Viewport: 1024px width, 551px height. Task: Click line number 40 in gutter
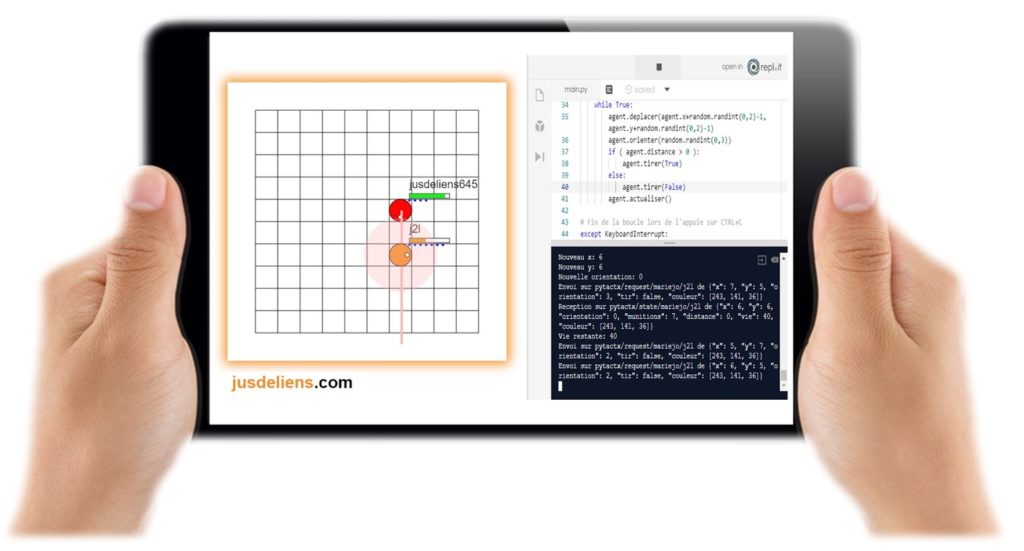coord(565,187)
